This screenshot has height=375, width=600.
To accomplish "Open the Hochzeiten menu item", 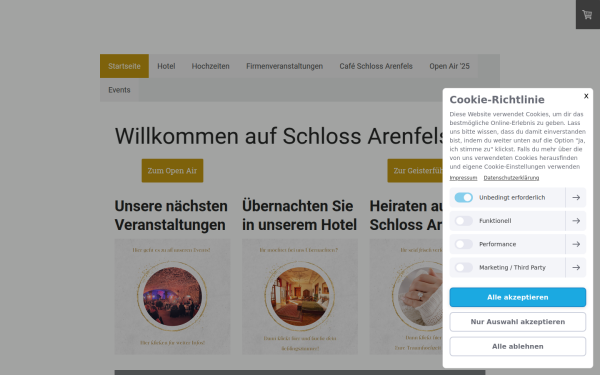I will 210,66.
